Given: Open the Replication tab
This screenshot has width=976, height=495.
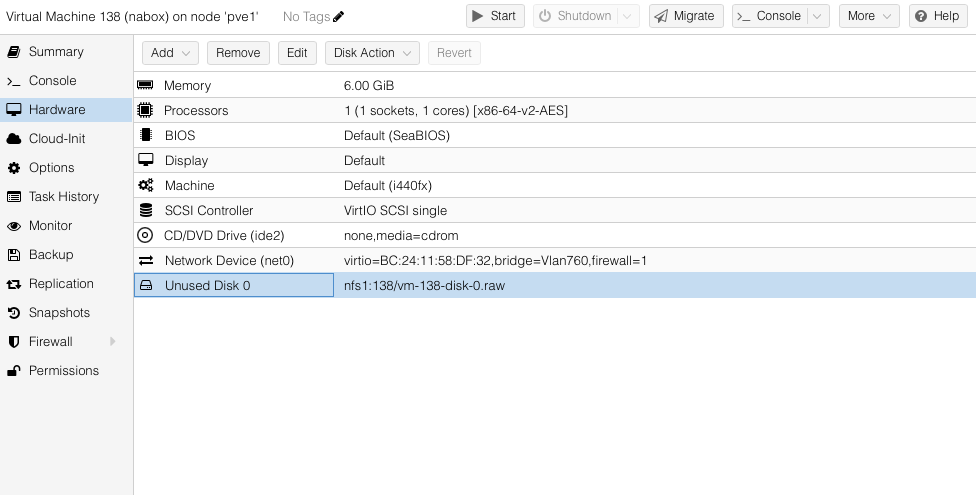Looking at the screenshot, I should pos(66,283).
